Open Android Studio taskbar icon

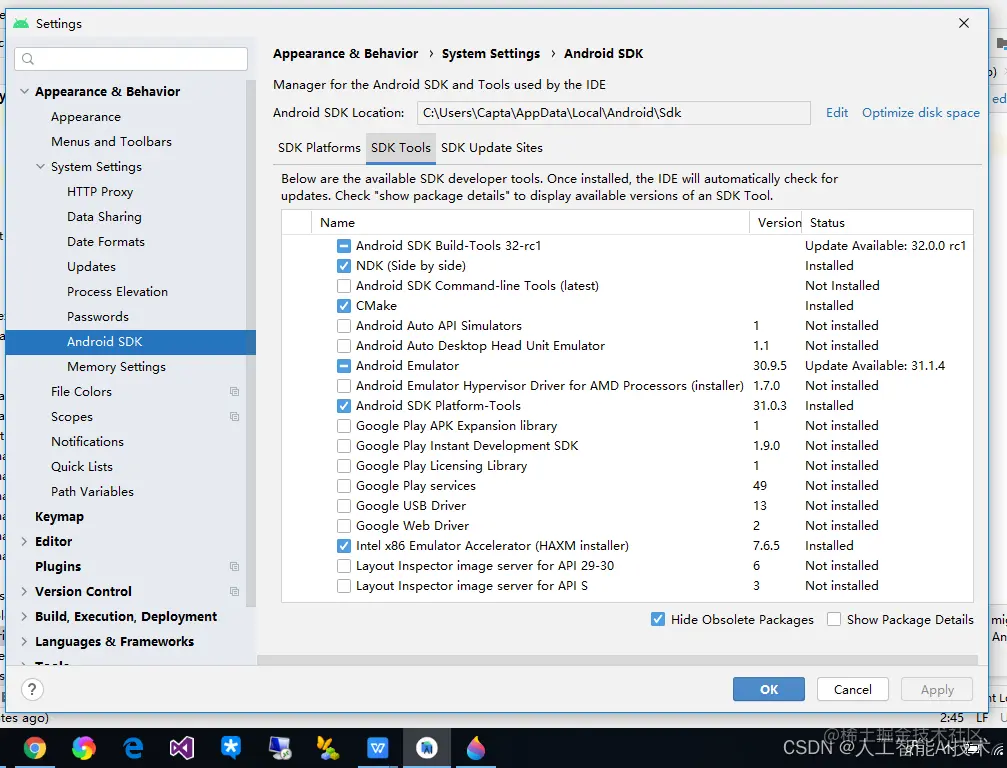point(427,748)
